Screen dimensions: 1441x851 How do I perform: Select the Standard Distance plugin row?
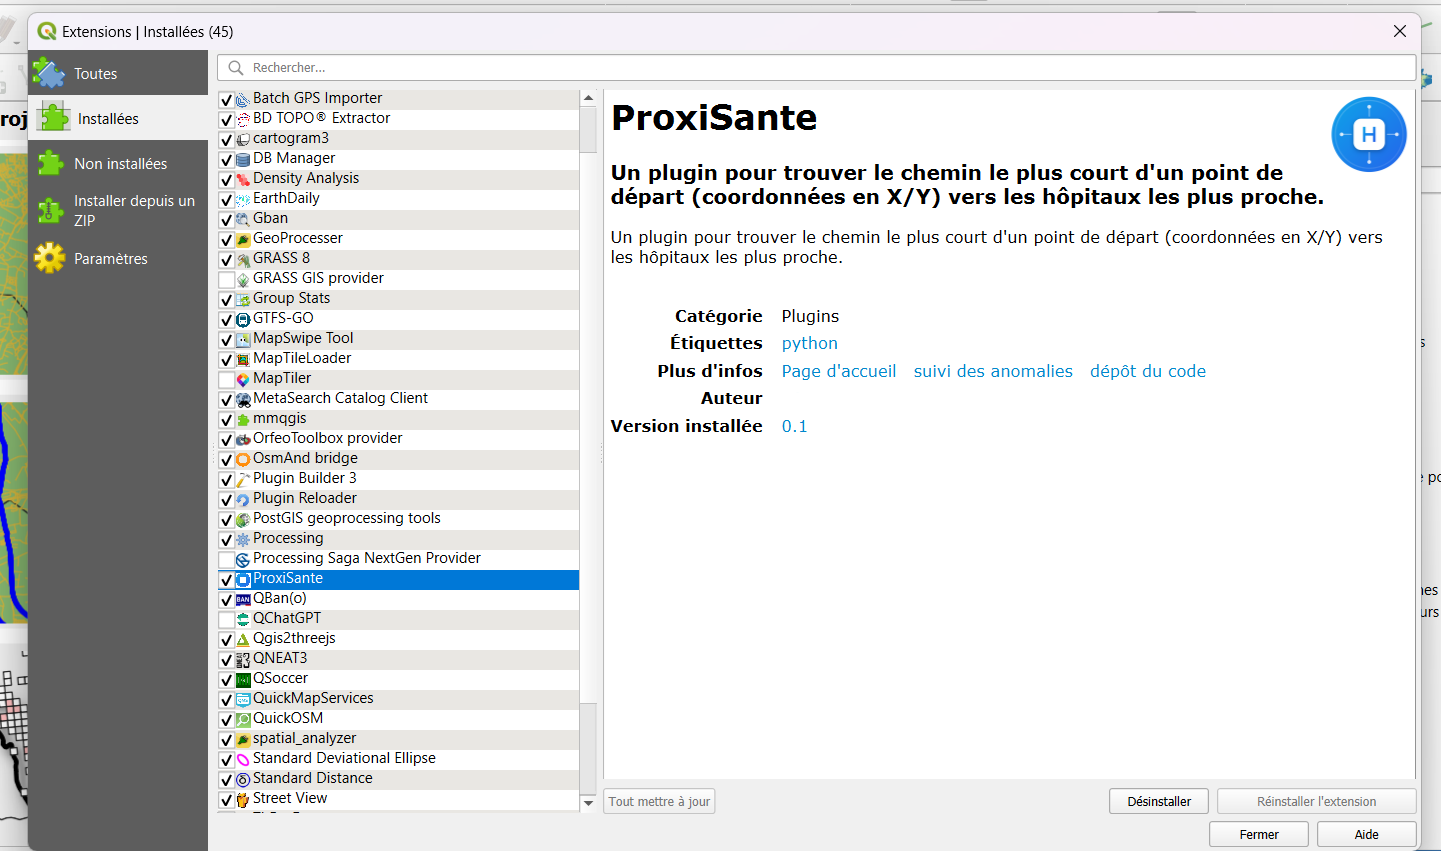(398, 778)
